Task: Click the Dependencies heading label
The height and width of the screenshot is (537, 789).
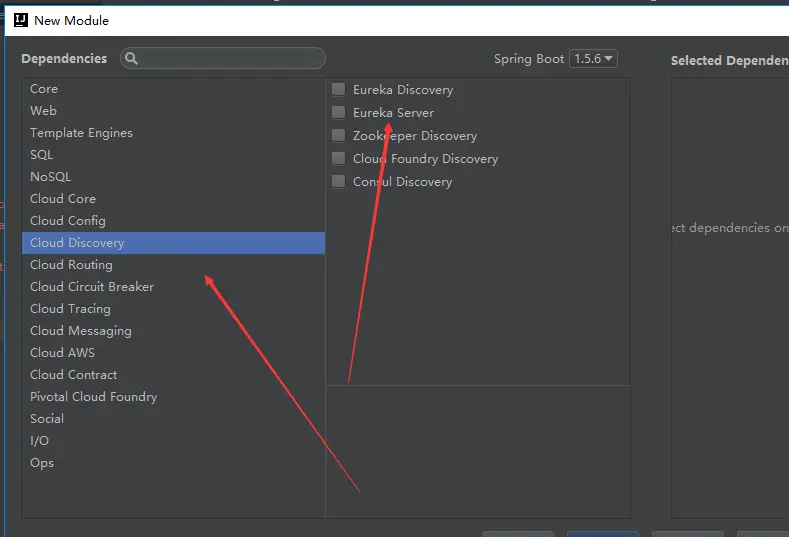Action: tap(64, 58)
